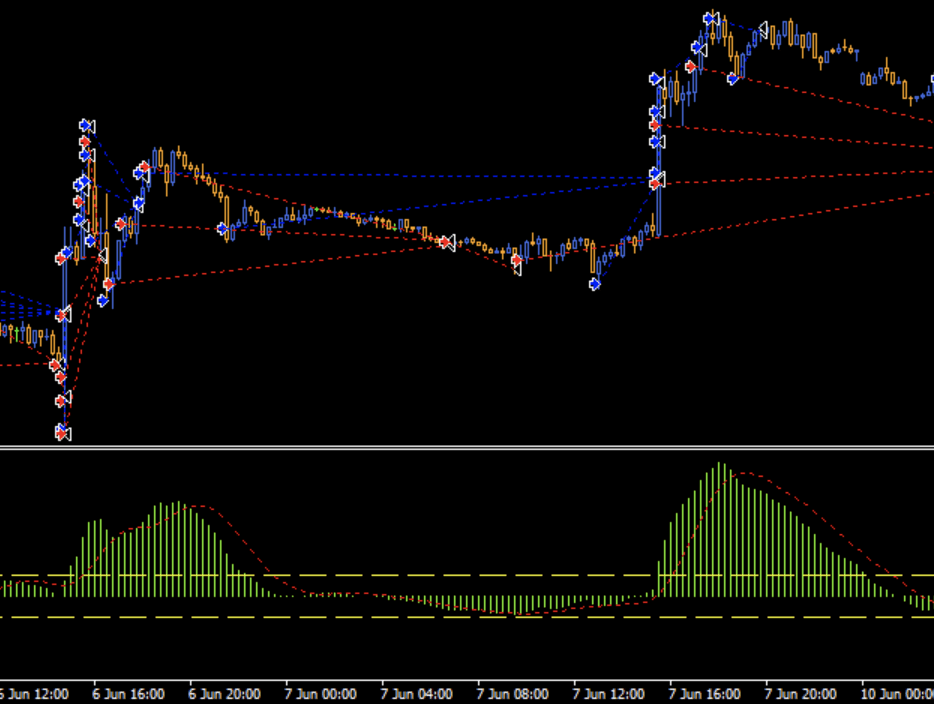
Task: Select the upper yellow dashed level line
Action: point(467,576)
